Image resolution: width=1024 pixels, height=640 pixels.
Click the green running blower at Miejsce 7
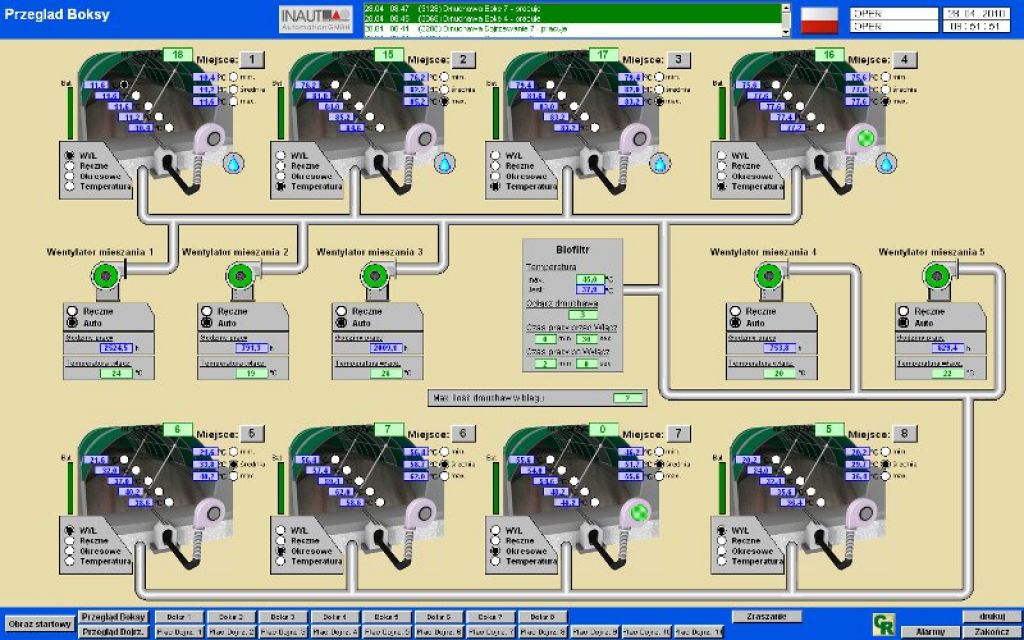tap(636, 513)
